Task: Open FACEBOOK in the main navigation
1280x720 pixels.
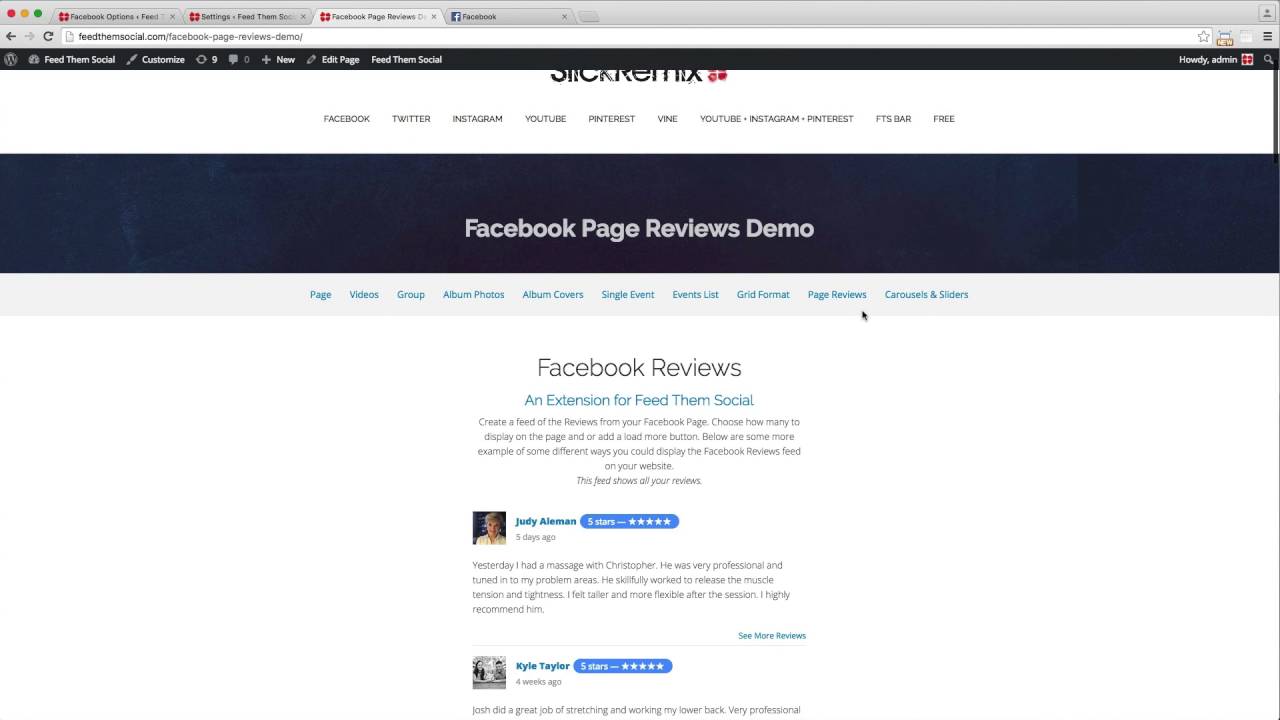Action: point(347,119)
